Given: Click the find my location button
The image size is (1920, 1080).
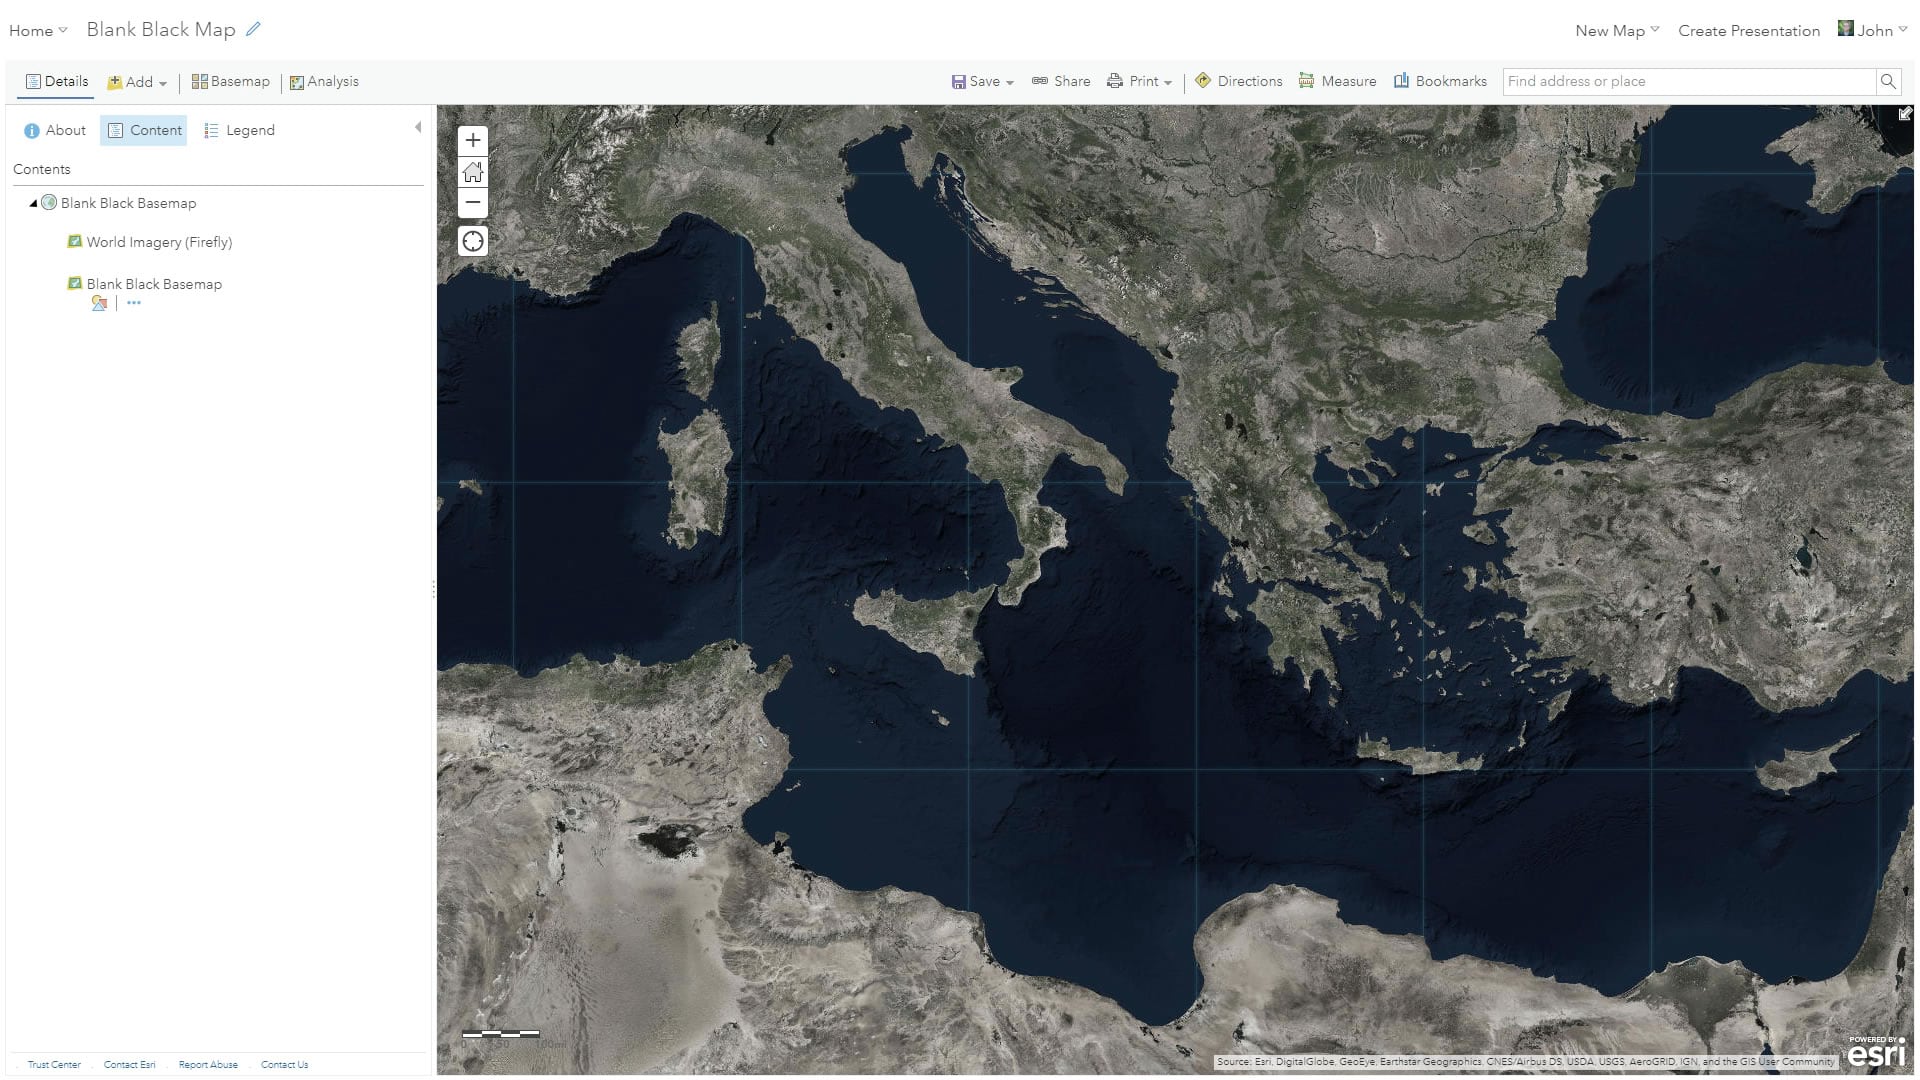Looking at the screenshot, I should [473, 241].
